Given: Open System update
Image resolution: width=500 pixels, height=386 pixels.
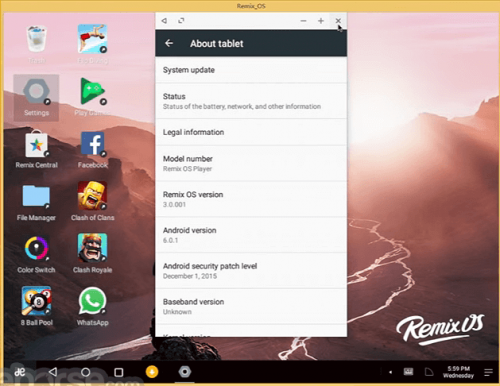Looking at the screenshot, I should pyautogui.click(x=251, y=70).
